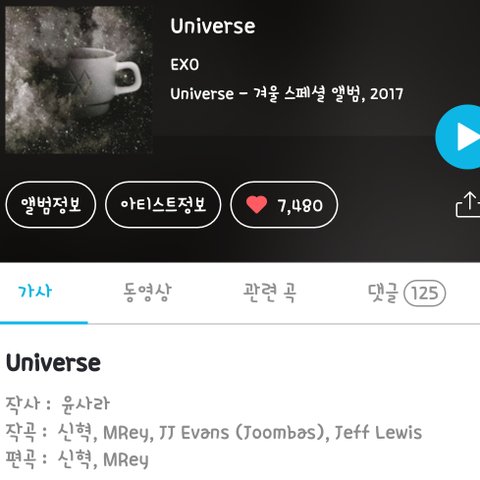Image resolution: width=480 pixels, height=480 pixels.
Task: Select lyricist 윤사라
Action: tap(86, 404)
